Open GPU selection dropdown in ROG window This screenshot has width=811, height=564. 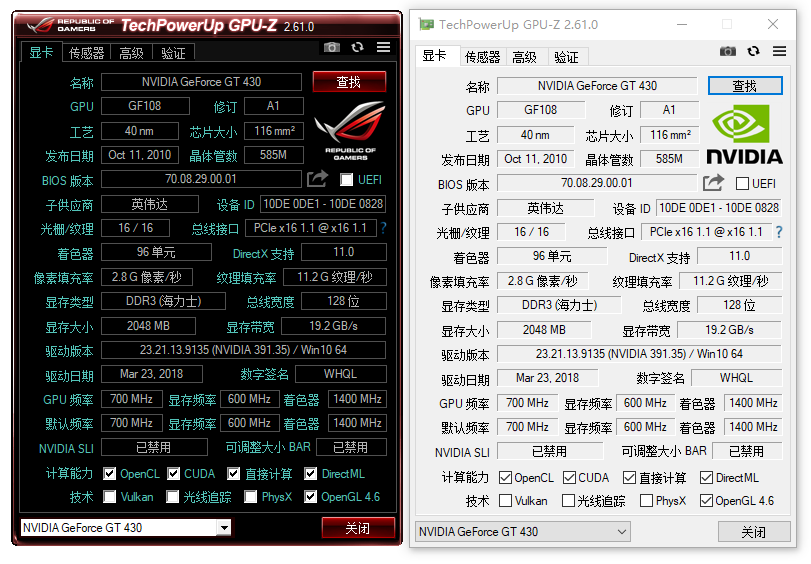[x=126, y=528]
